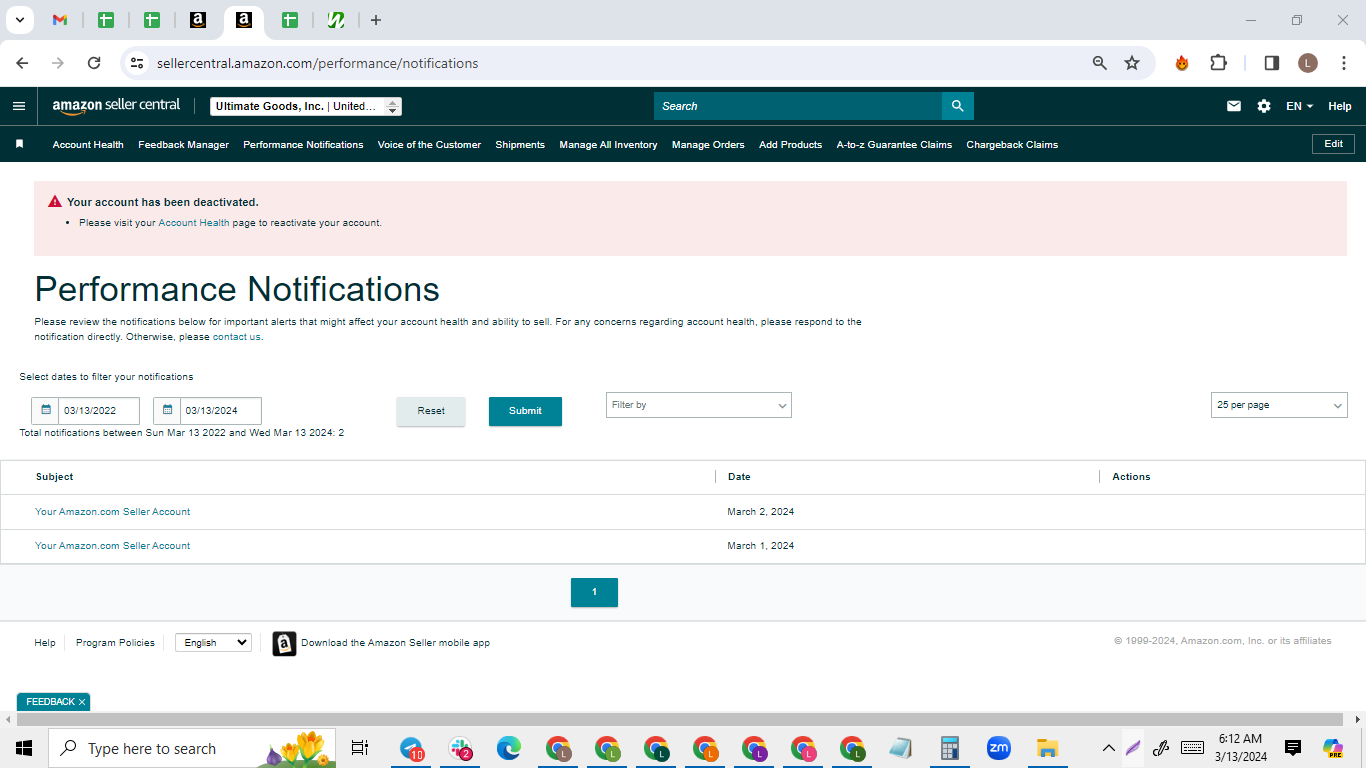The width and height of the screenshot is (1366, 768).
Task: Open the messages envelope icon
Action: 1234,106
